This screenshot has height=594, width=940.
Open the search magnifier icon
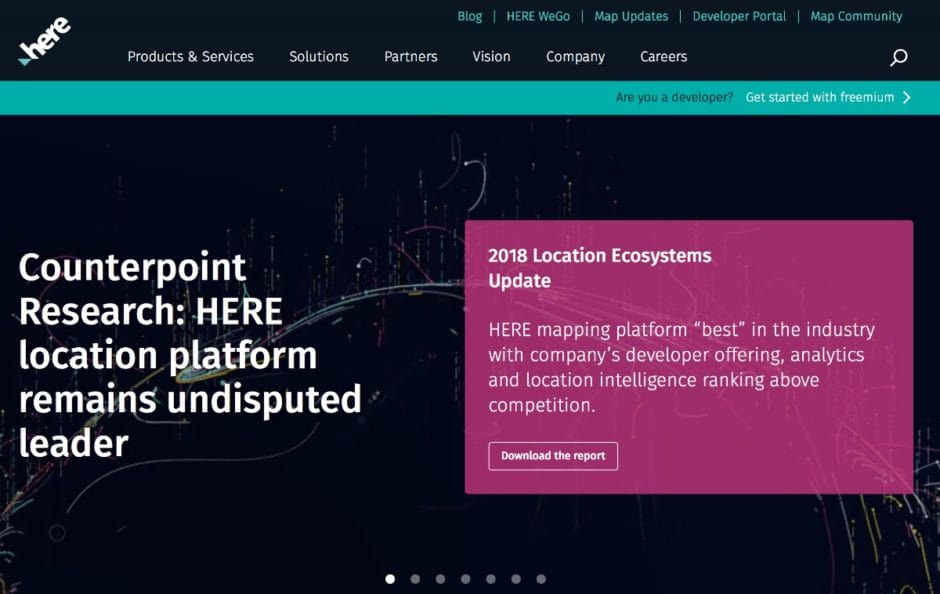[x=898, y=57]
